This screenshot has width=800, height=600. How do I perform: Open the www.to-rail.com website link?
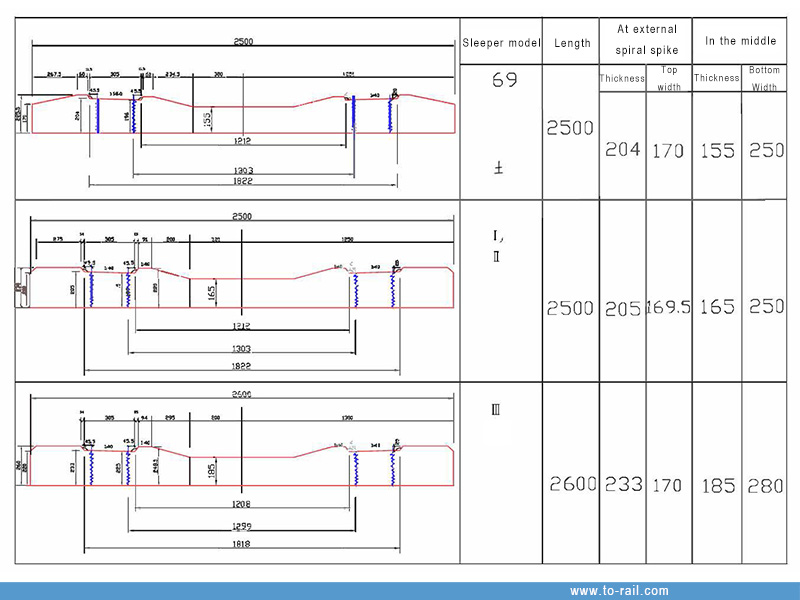point(619,591)
